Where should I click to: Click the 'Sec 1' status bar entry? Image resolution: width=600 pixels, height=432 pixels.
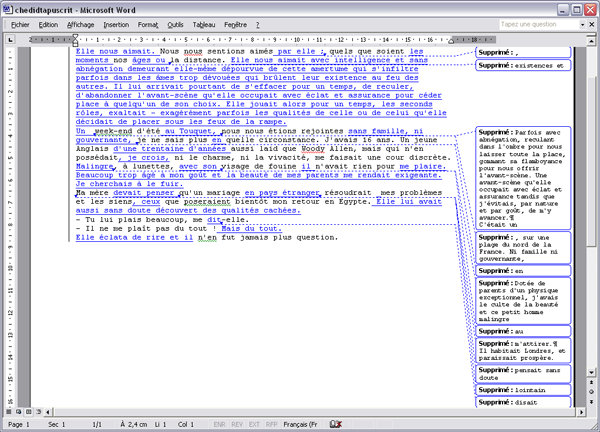tap(57, 424)
